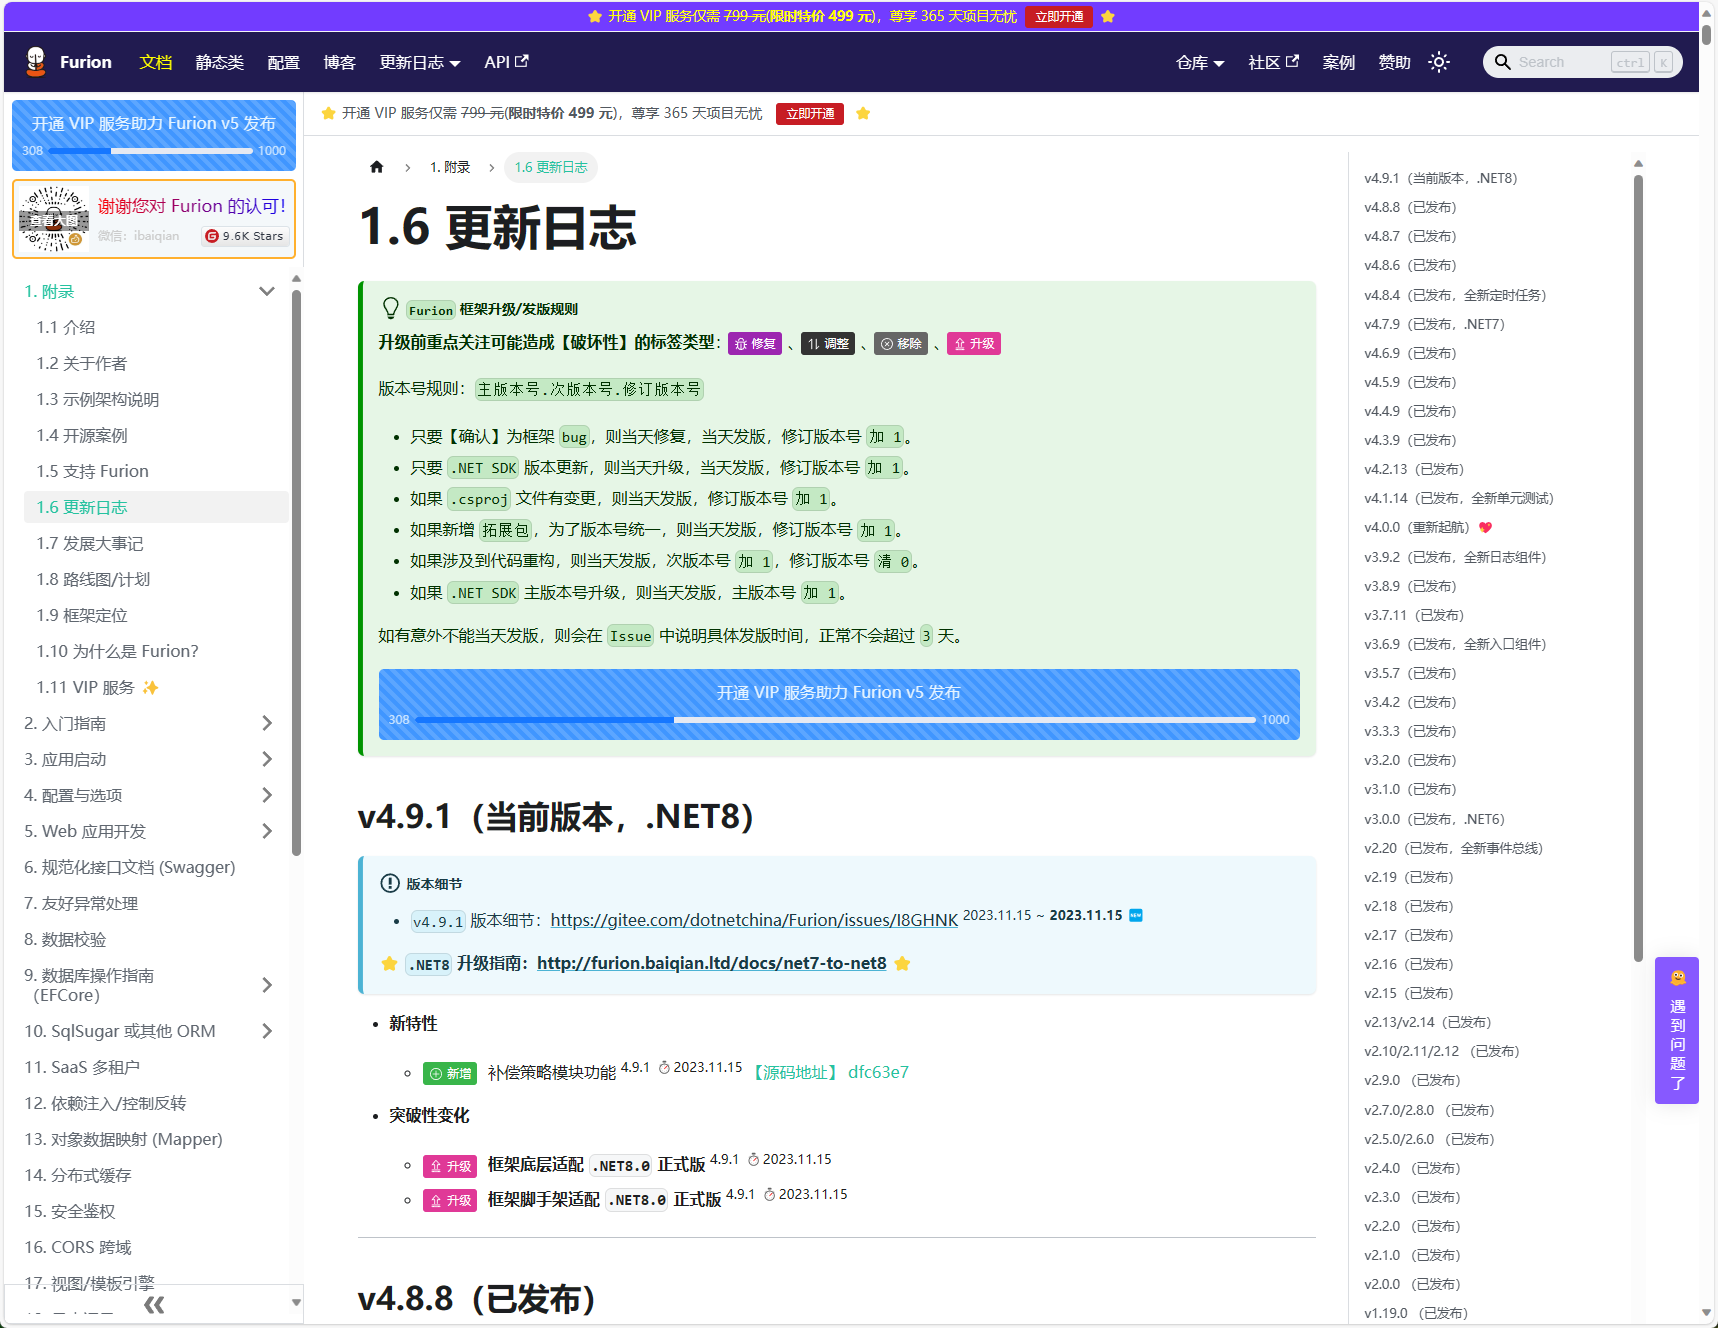
Task: Click the sparkle icon beside VIP 服务
Action: [x=150, y=687]
